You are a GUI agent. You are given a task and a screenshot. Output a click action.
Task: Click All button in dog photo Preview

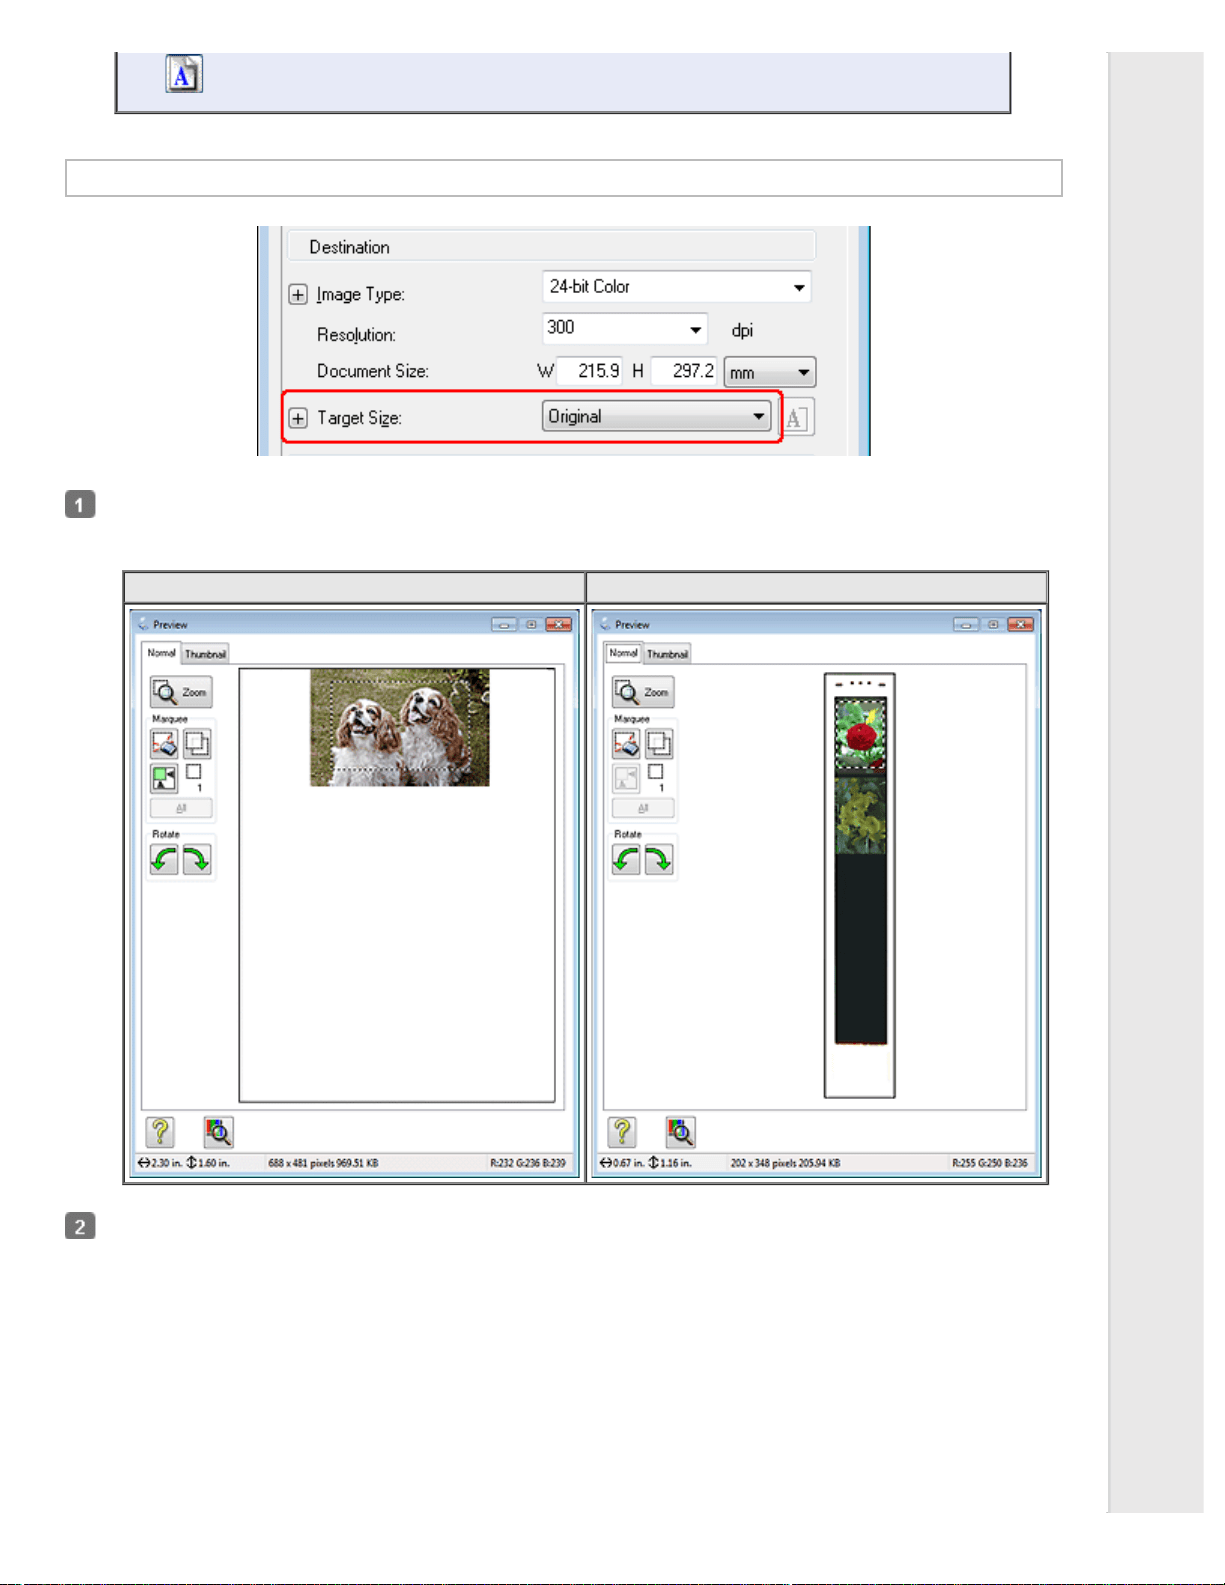click(x=181, y=808)
